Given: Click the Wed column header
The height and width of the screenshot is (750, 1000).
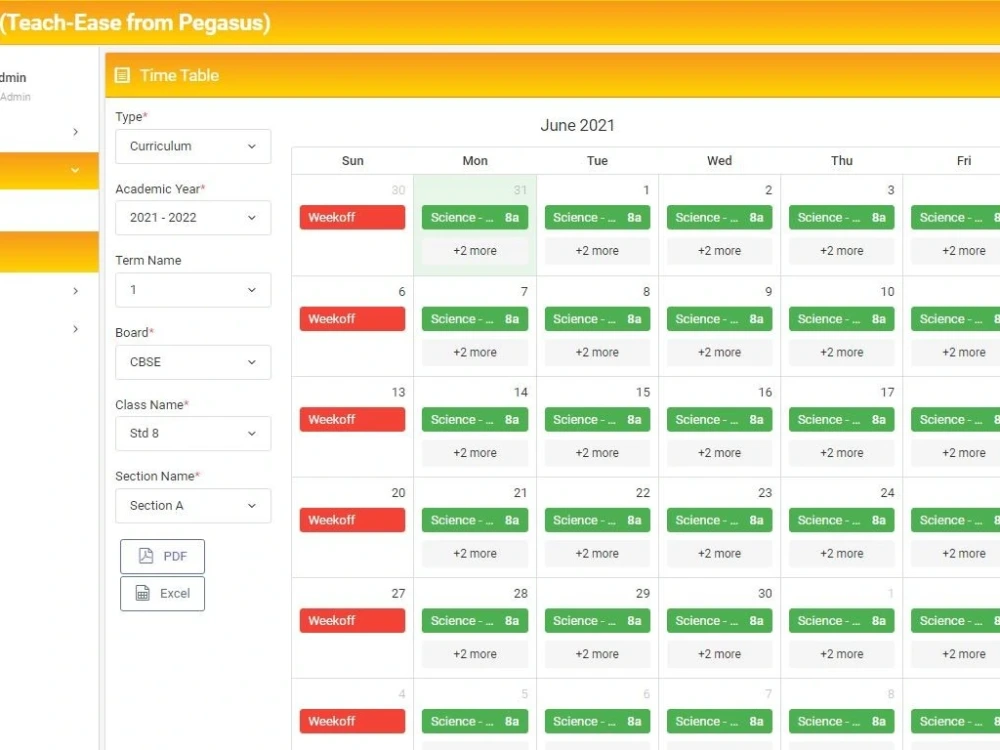Looking at the screenshot, I should click(719, 161).
